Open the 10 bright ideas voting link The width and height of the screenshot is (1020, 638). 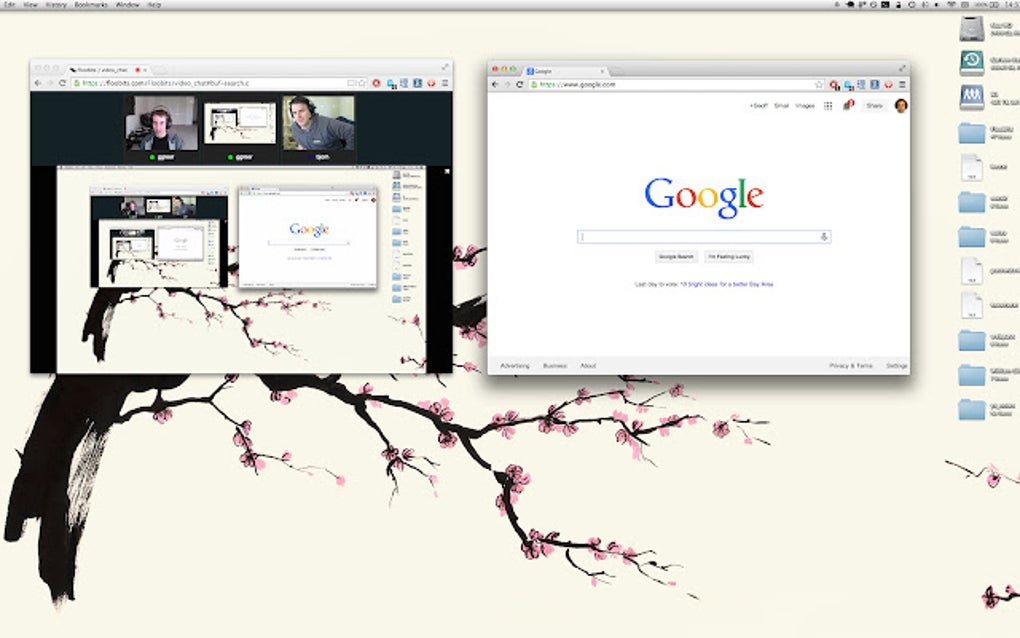pyautogui.click(x=726, y=284)
